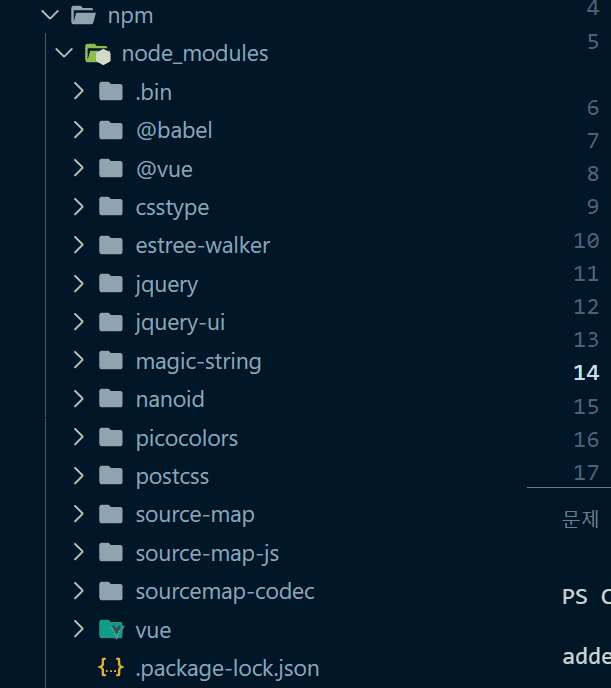Click the folder icon beside picocolors
Viewport: 611px width, 688px height.
[111, 437]
